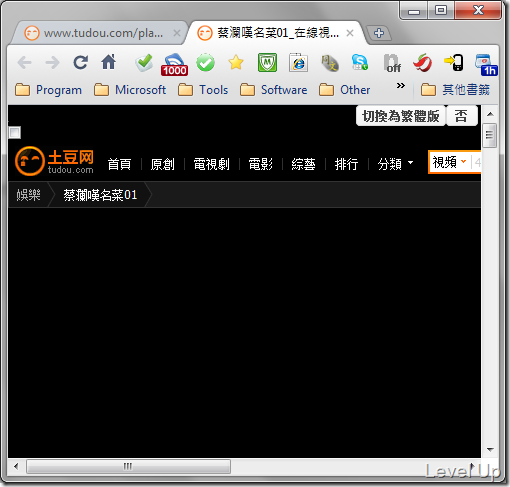
Task: Toggle the extension showing the off label
Action: 392,63
